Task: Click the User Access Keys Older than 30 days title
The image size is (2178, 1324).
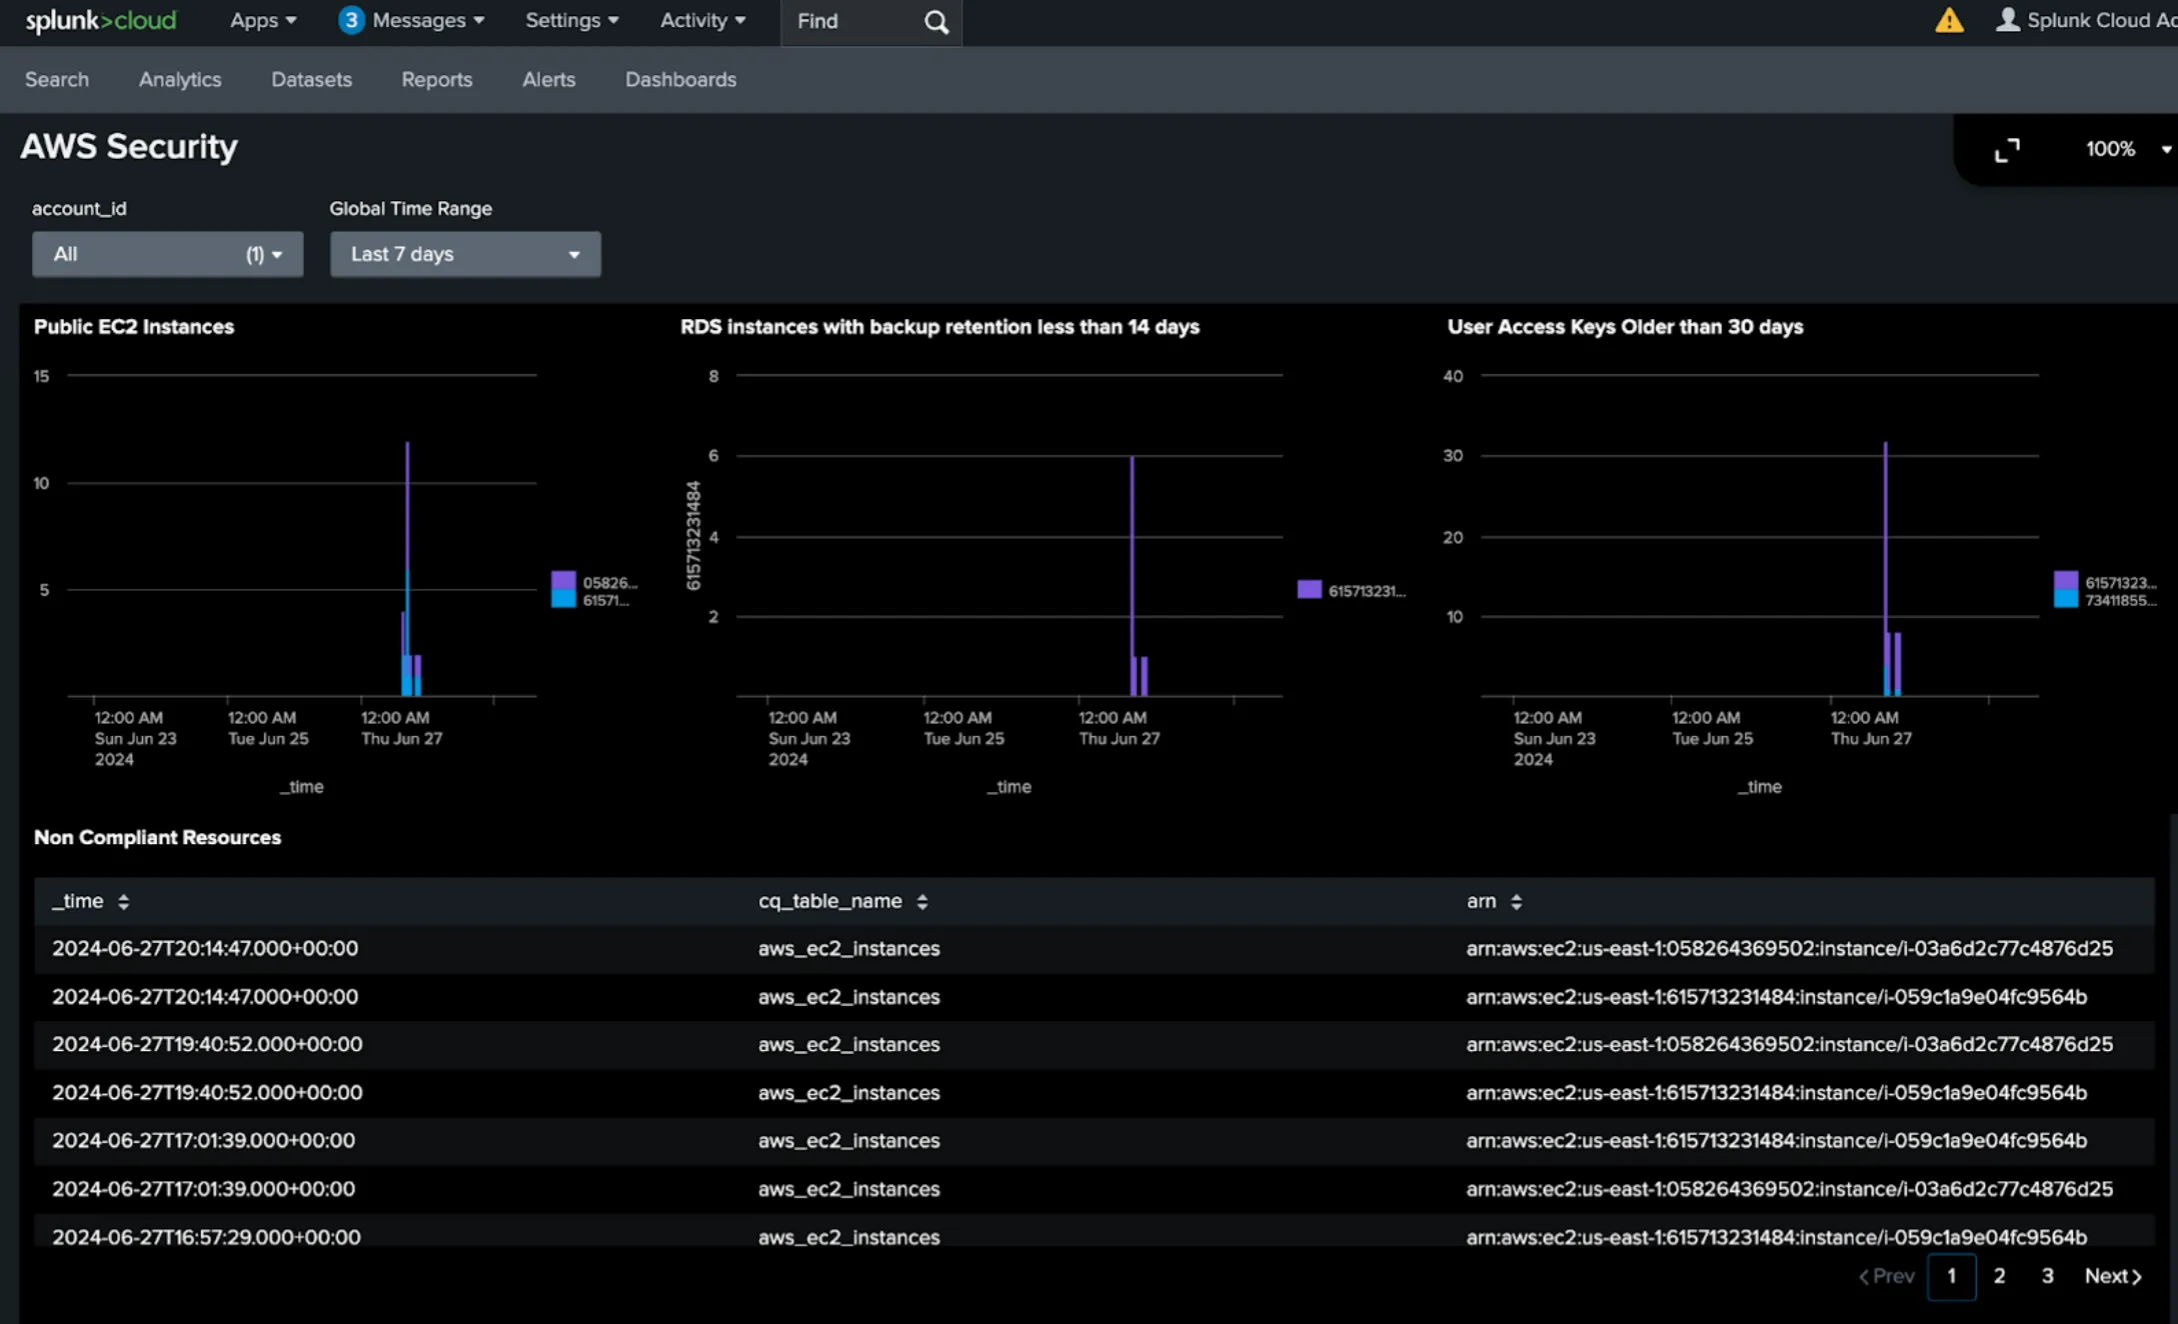Action: (x=1625, y=327)
